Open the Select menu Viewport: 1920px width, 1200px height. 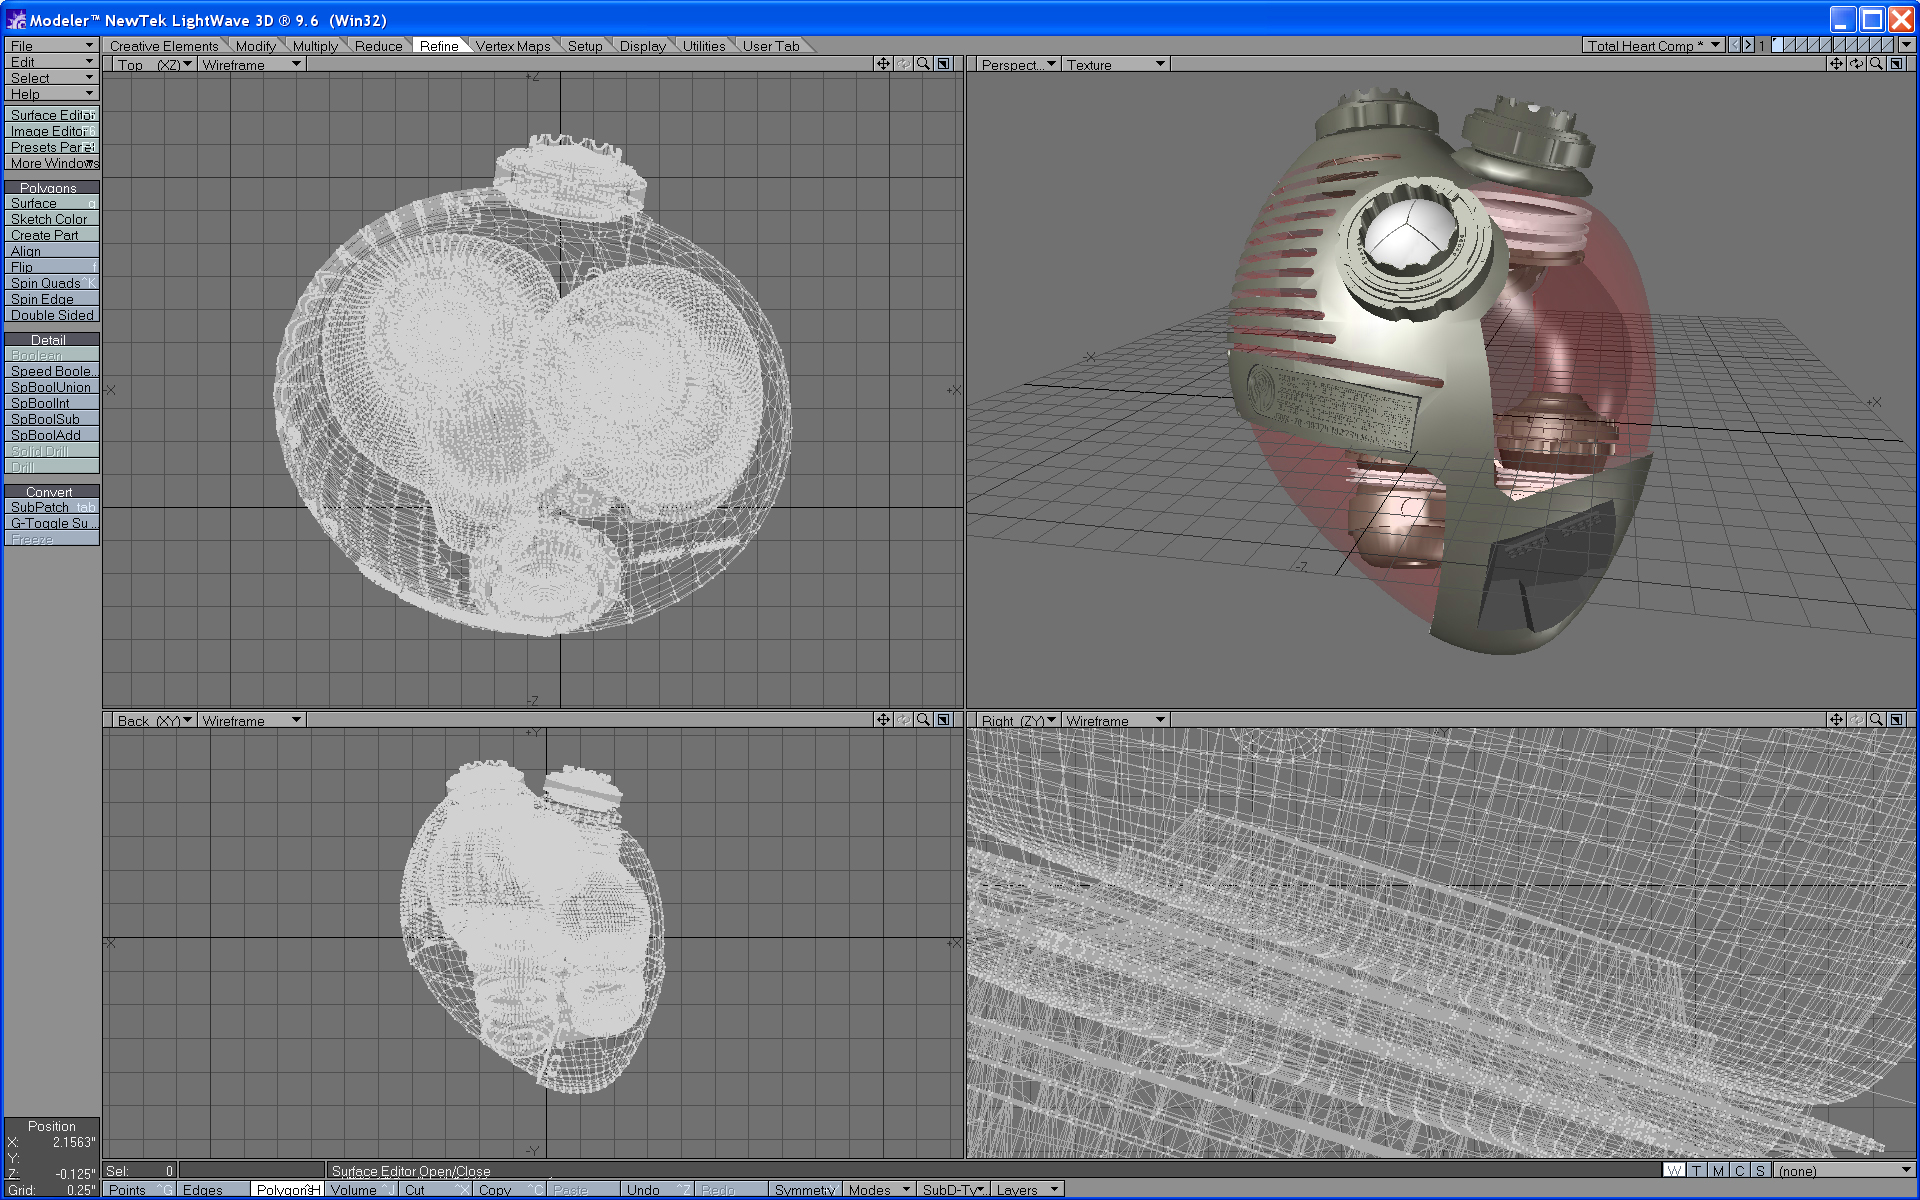pyautogui.click(x=51, y=77)
